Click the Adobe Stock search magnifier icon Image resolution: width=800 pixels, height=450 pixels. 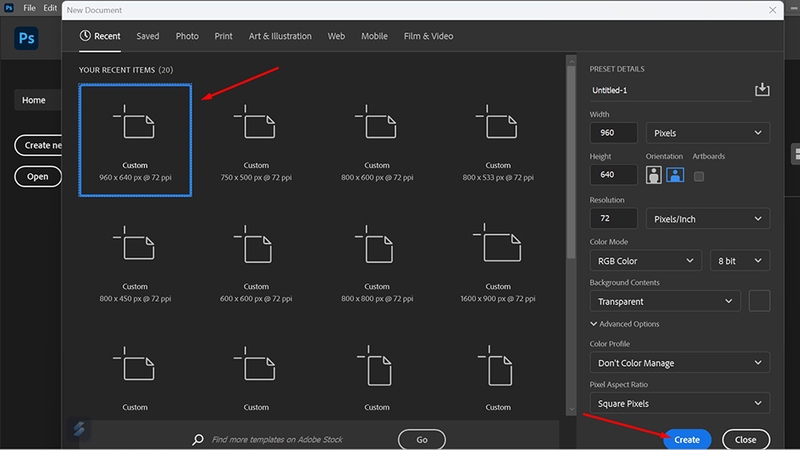pyautogui.click(x=198, y=439)
